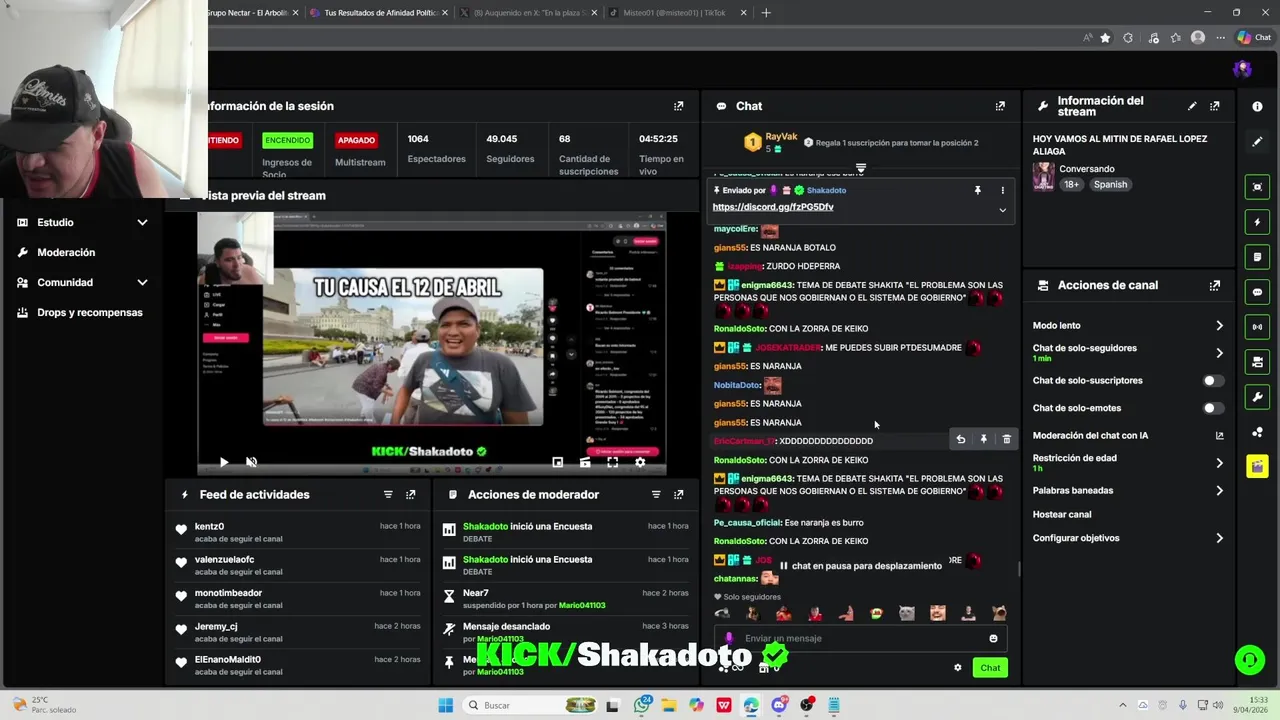Toggle broadcast signal widget in right sidebar
The width and height of the screenshot is (1280, 720).
(1257, 327)
